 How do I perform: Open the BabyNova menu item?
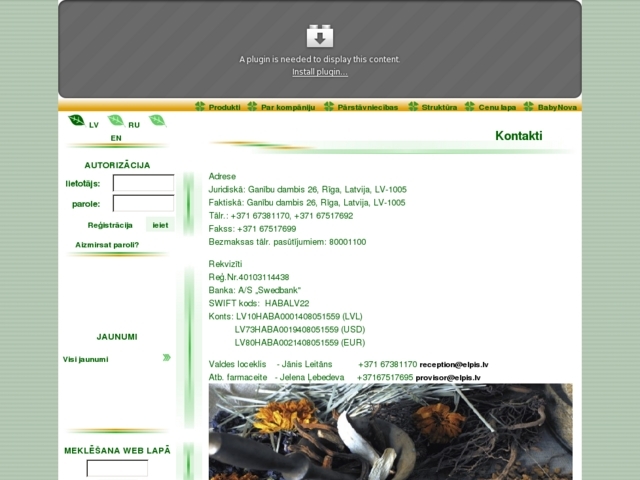557,107
